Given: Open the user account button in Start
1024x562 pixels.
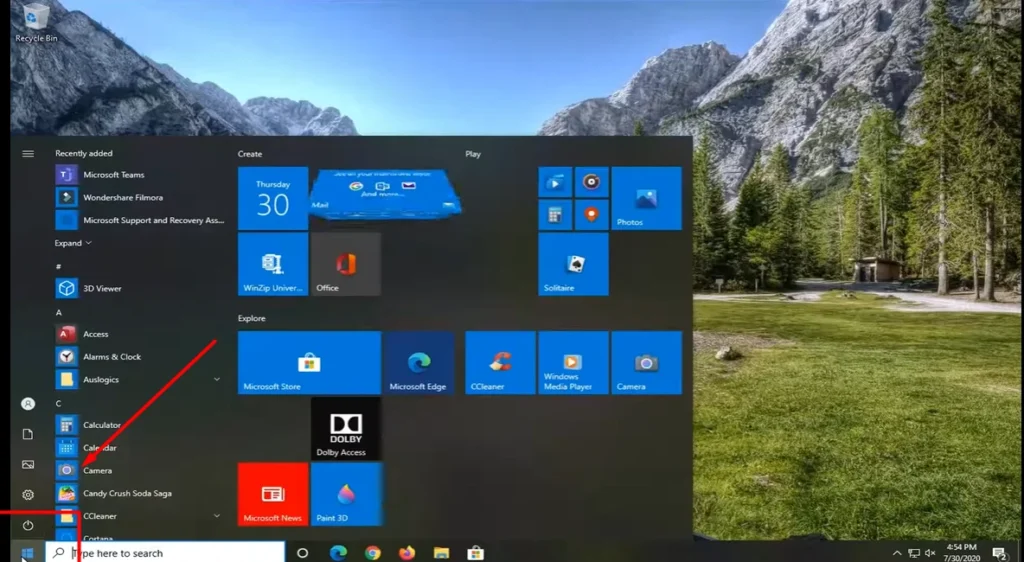Looking at the screenshot, I should coord(28,404).
